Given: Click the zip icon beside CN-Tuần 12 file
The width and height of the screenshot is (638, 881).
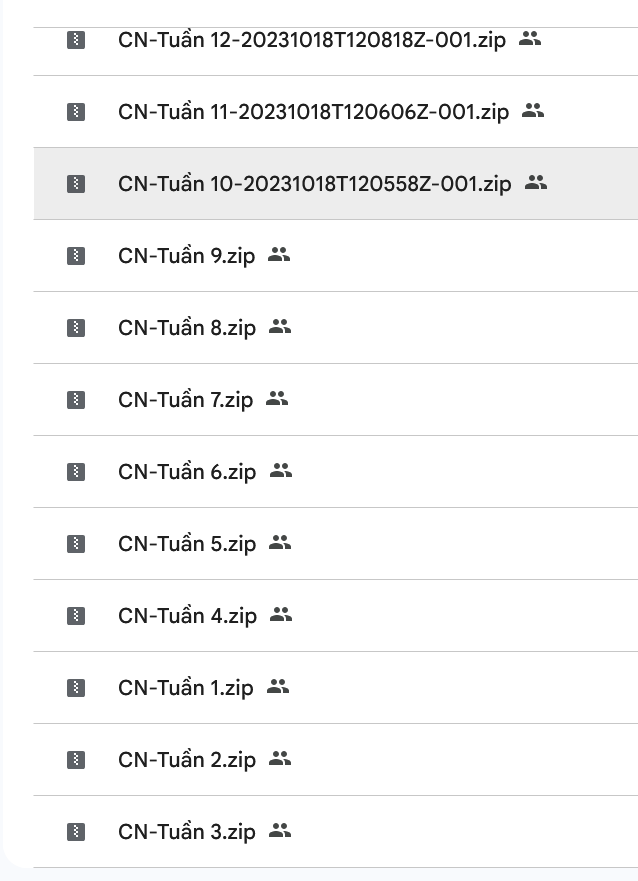Looking at the screenshot, I should point(76,40).
